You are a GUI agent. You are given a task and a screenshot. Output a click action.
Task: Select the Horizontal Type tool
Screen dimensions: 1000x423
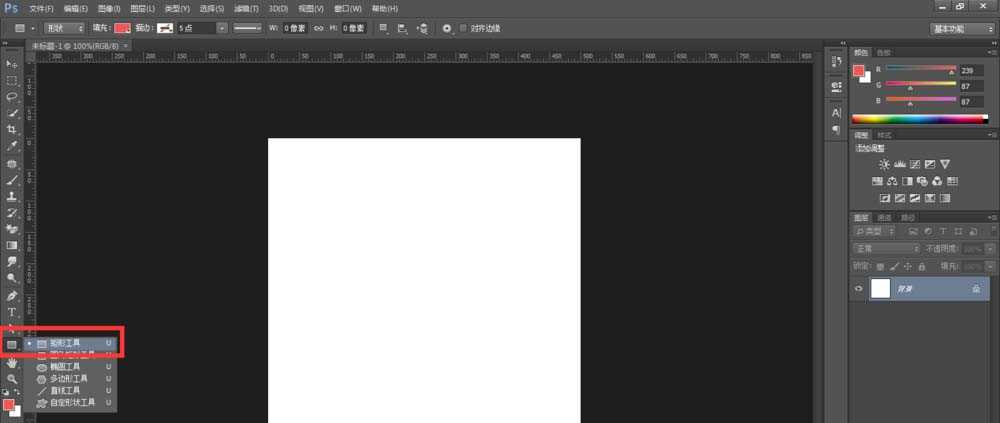[12, 312]
